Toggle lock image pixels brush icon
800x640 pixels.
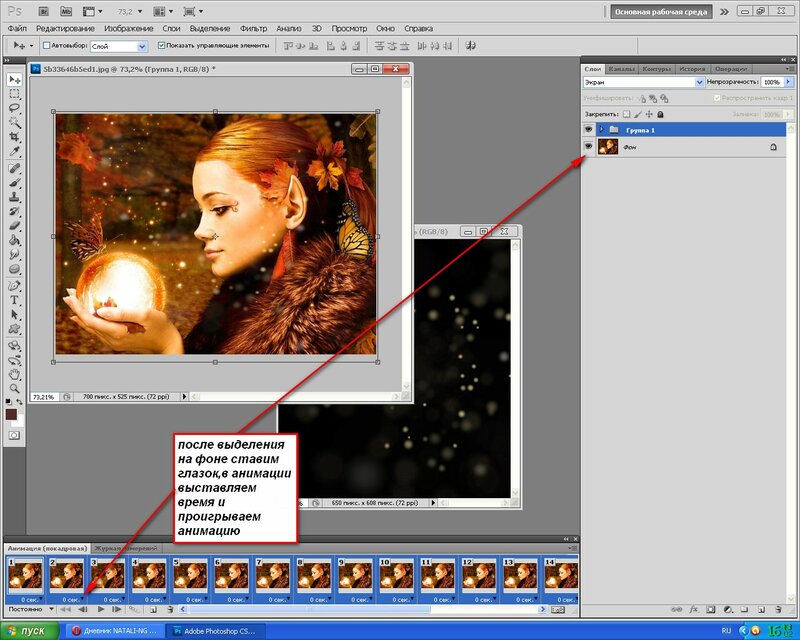[638, 114]
